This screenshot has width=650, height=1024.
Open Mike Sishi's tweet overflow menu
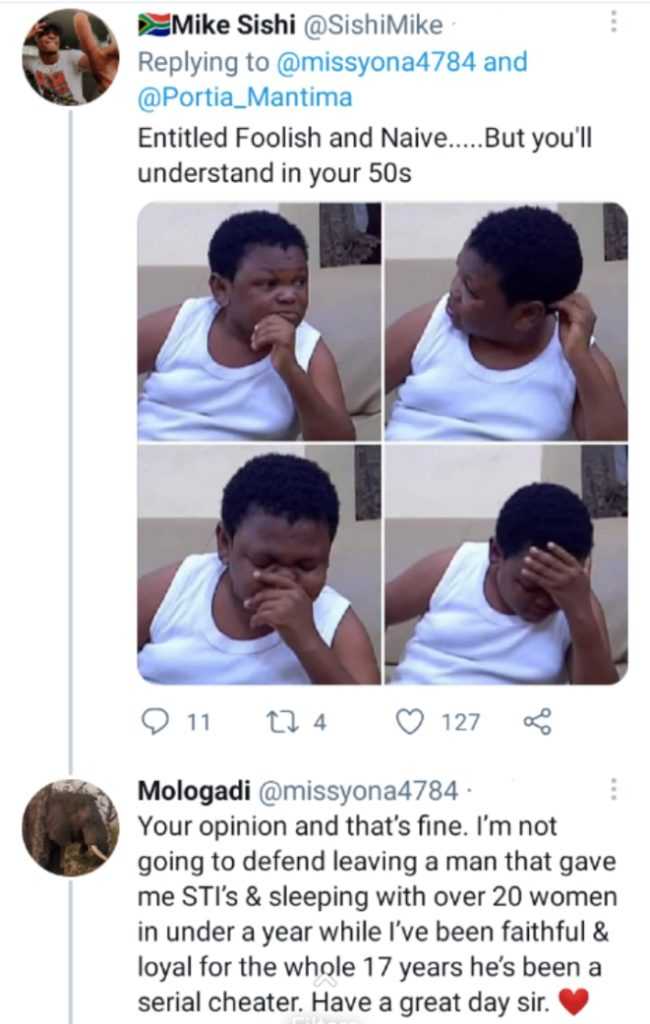click(613, 22)
